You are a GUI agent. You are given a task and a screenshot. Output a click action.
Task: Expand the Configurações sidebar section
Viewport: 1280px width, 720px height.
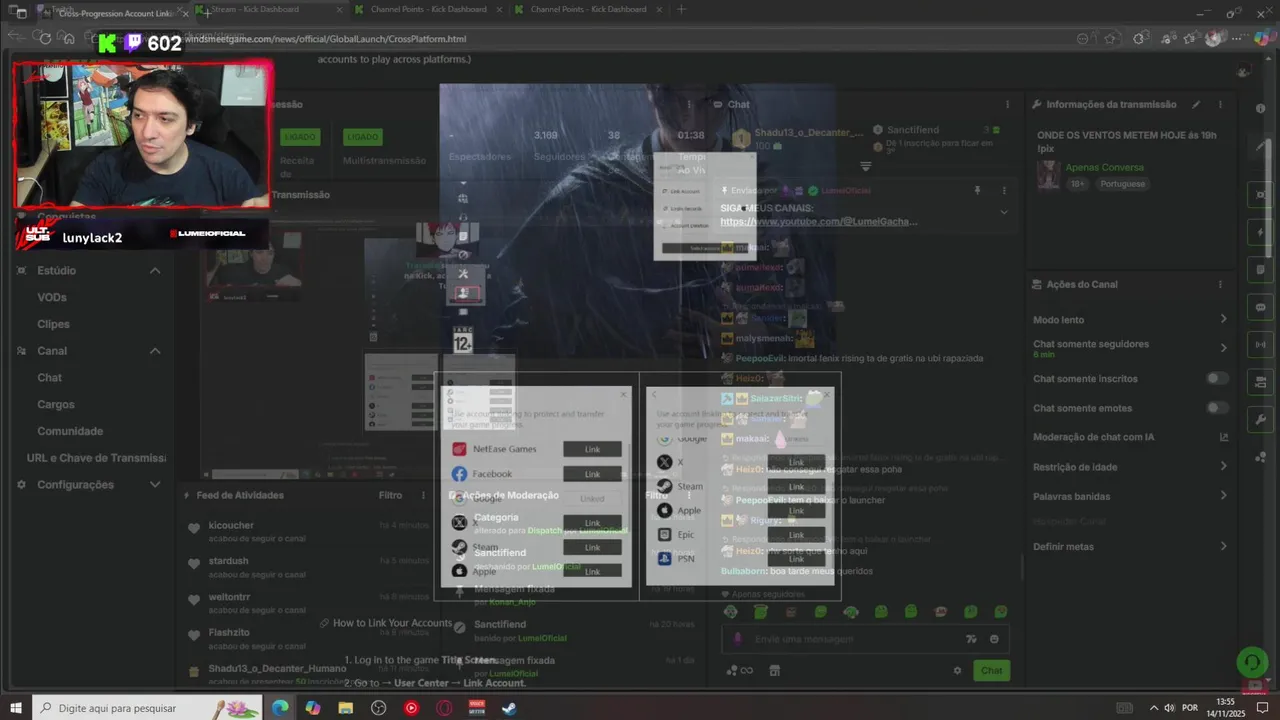[x=155, y=484]
